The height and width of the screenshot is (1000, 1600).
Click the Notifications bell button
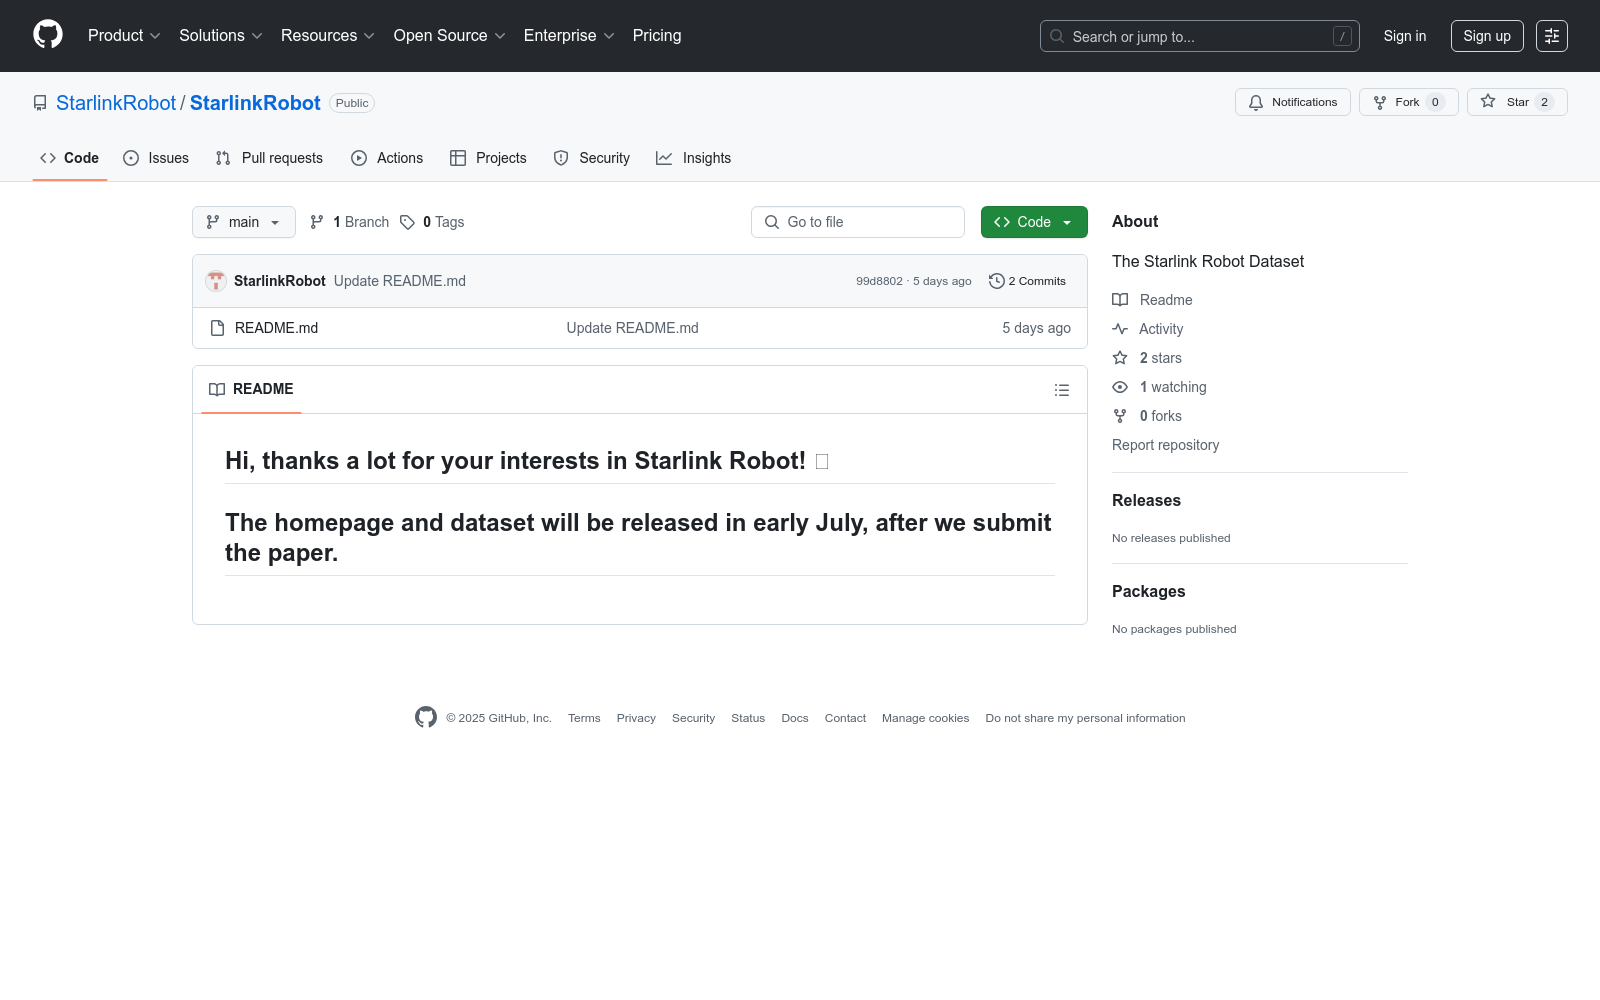tap(1293, 102)
